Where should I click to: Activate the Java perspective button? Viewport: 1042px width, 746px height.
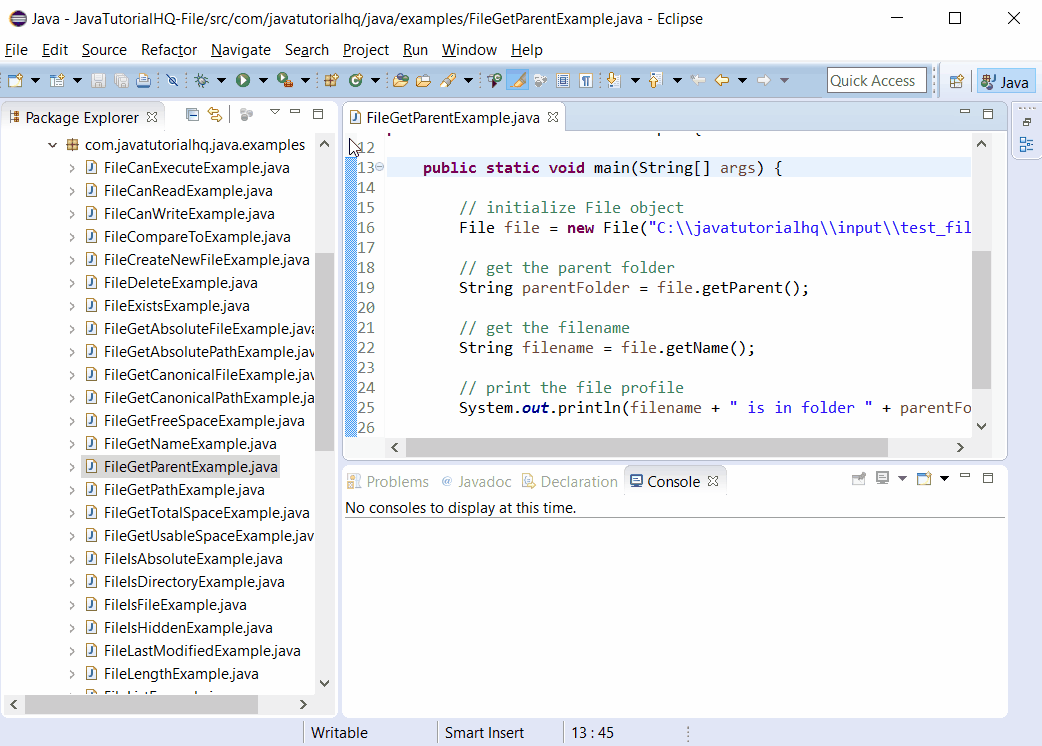pyautogui.click(x=1005, y=81)
